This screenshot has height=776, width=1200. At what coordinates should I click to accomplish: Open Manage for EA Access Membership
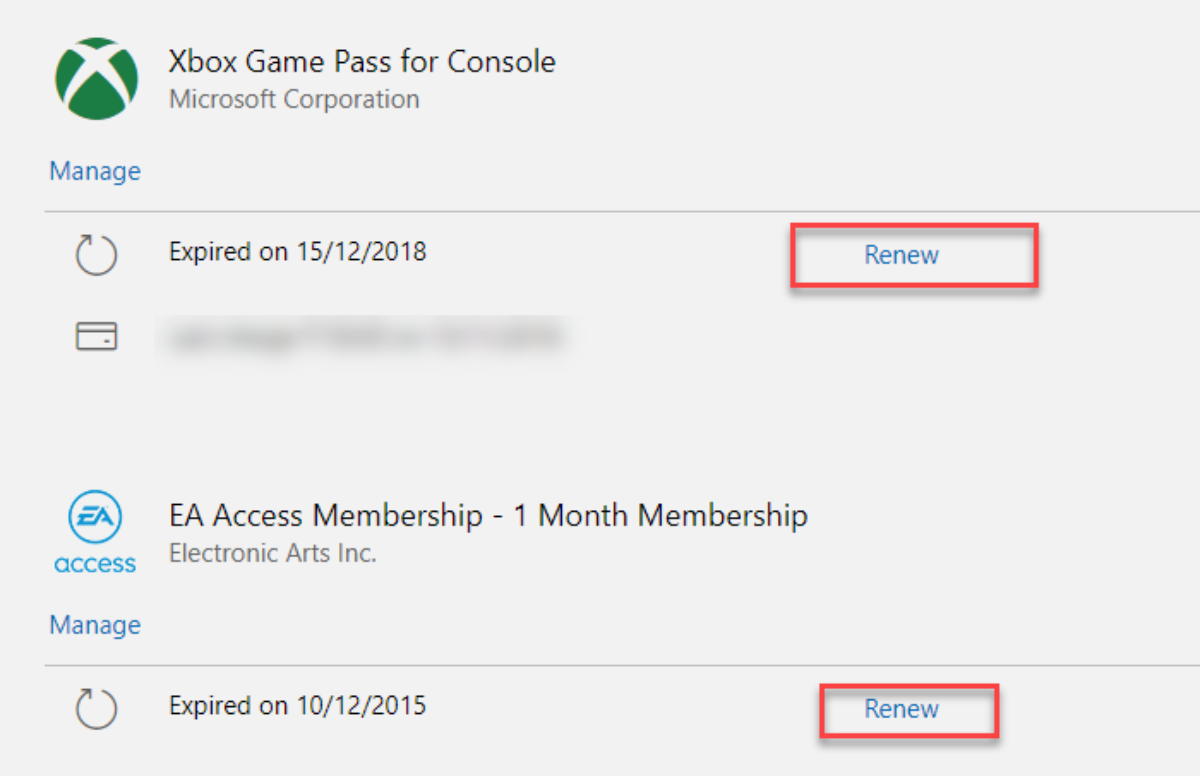[95, 625]
